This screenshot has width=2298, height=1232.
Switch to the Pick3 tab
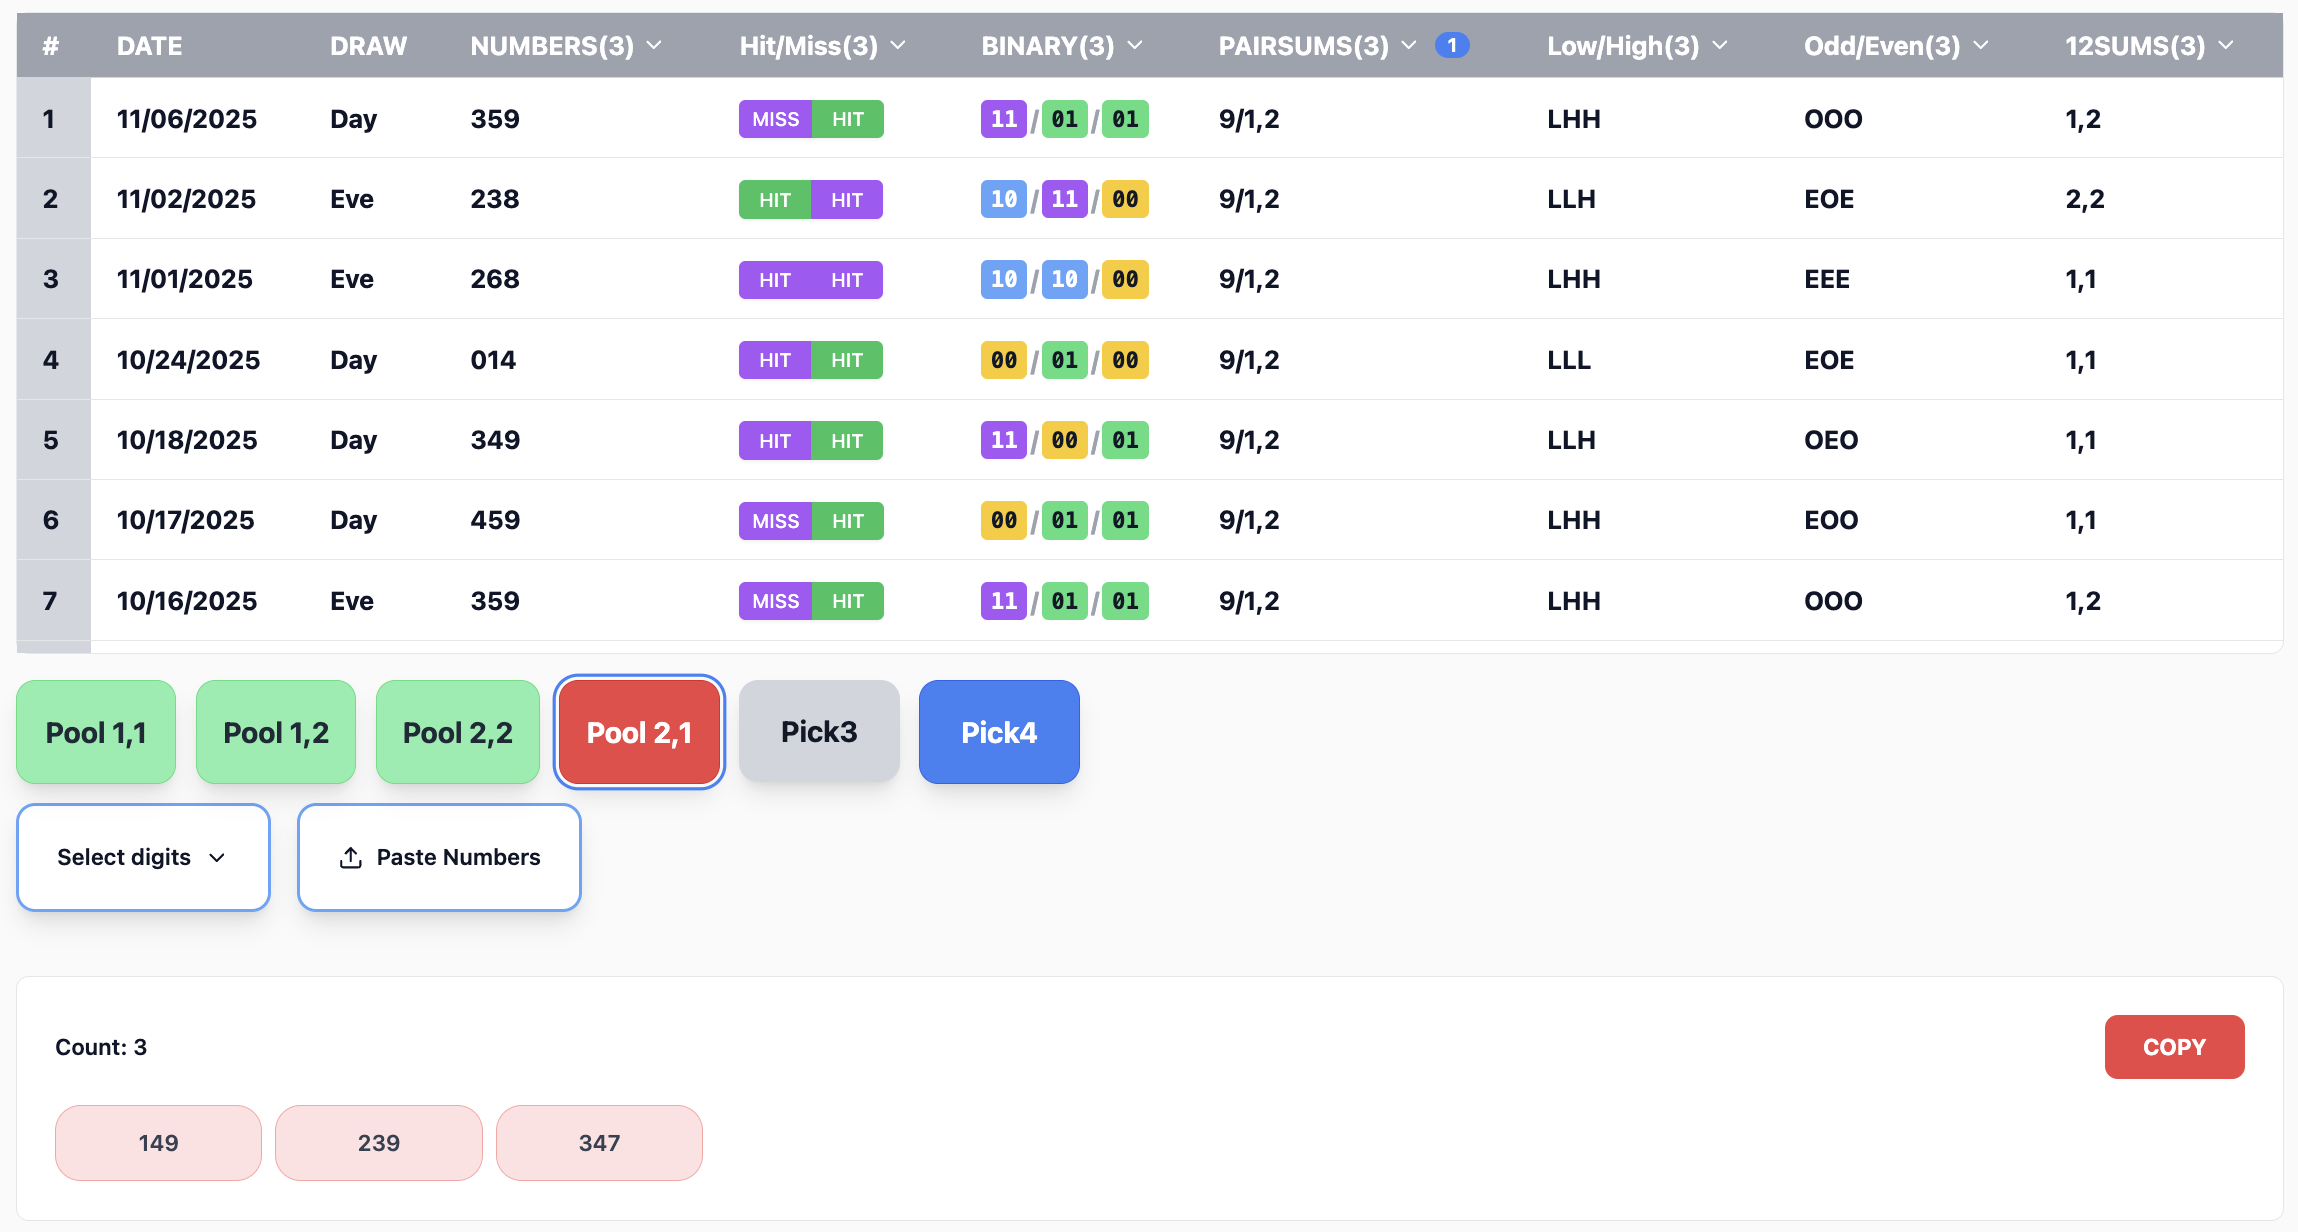point(819,732)
